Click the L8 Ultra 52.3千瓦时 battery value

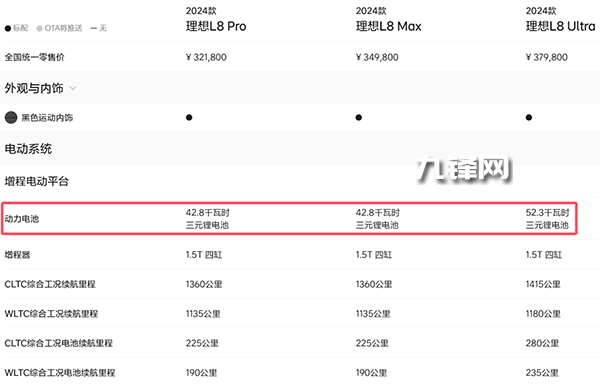pos(548,213)
